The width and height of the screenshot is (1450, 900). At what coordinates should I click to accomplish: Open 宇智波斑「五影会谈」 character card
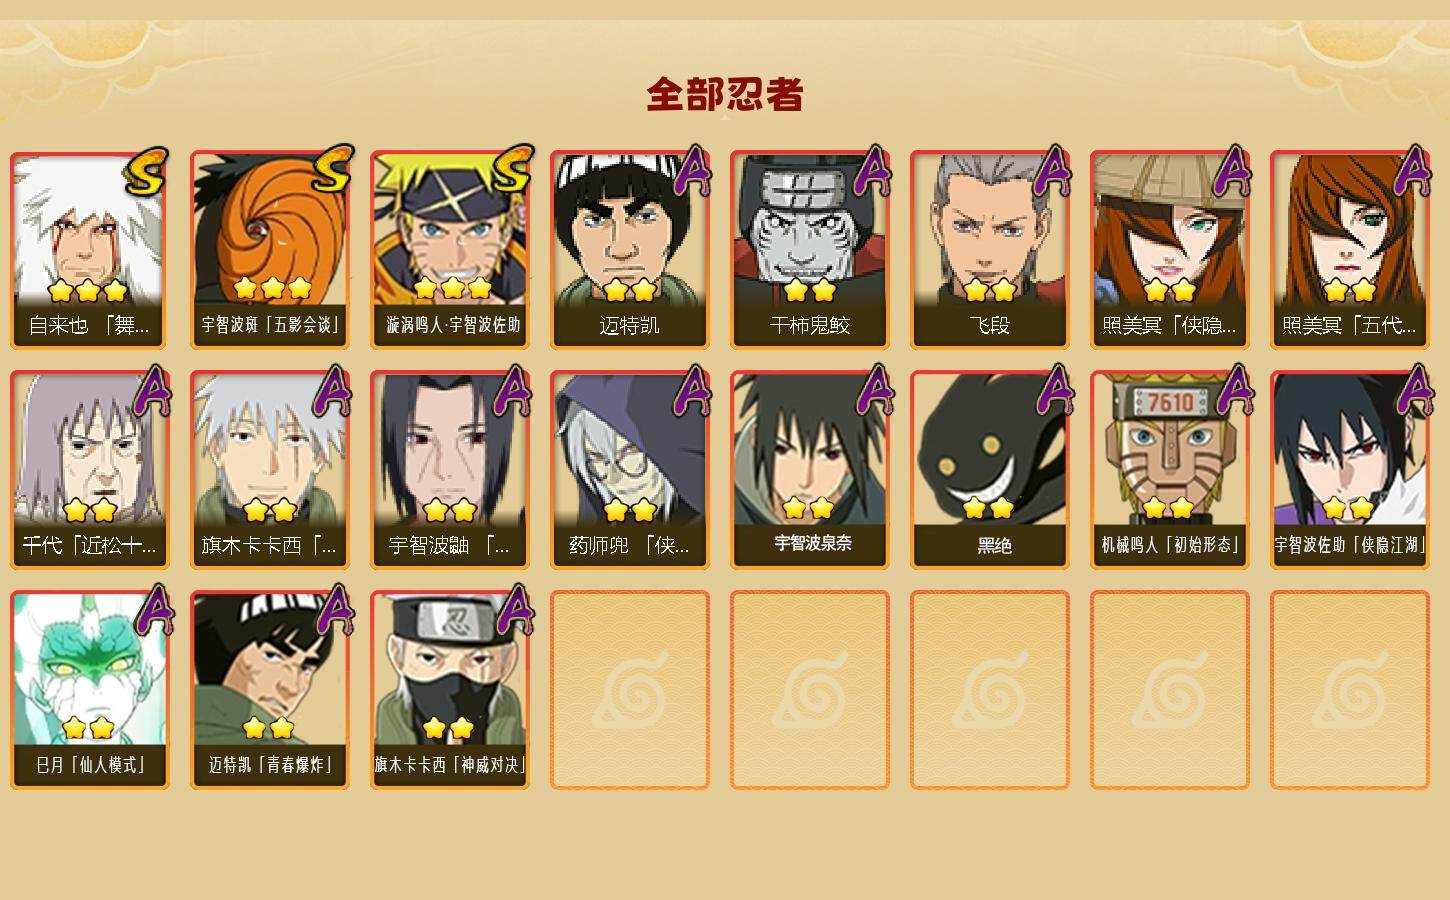270,250
